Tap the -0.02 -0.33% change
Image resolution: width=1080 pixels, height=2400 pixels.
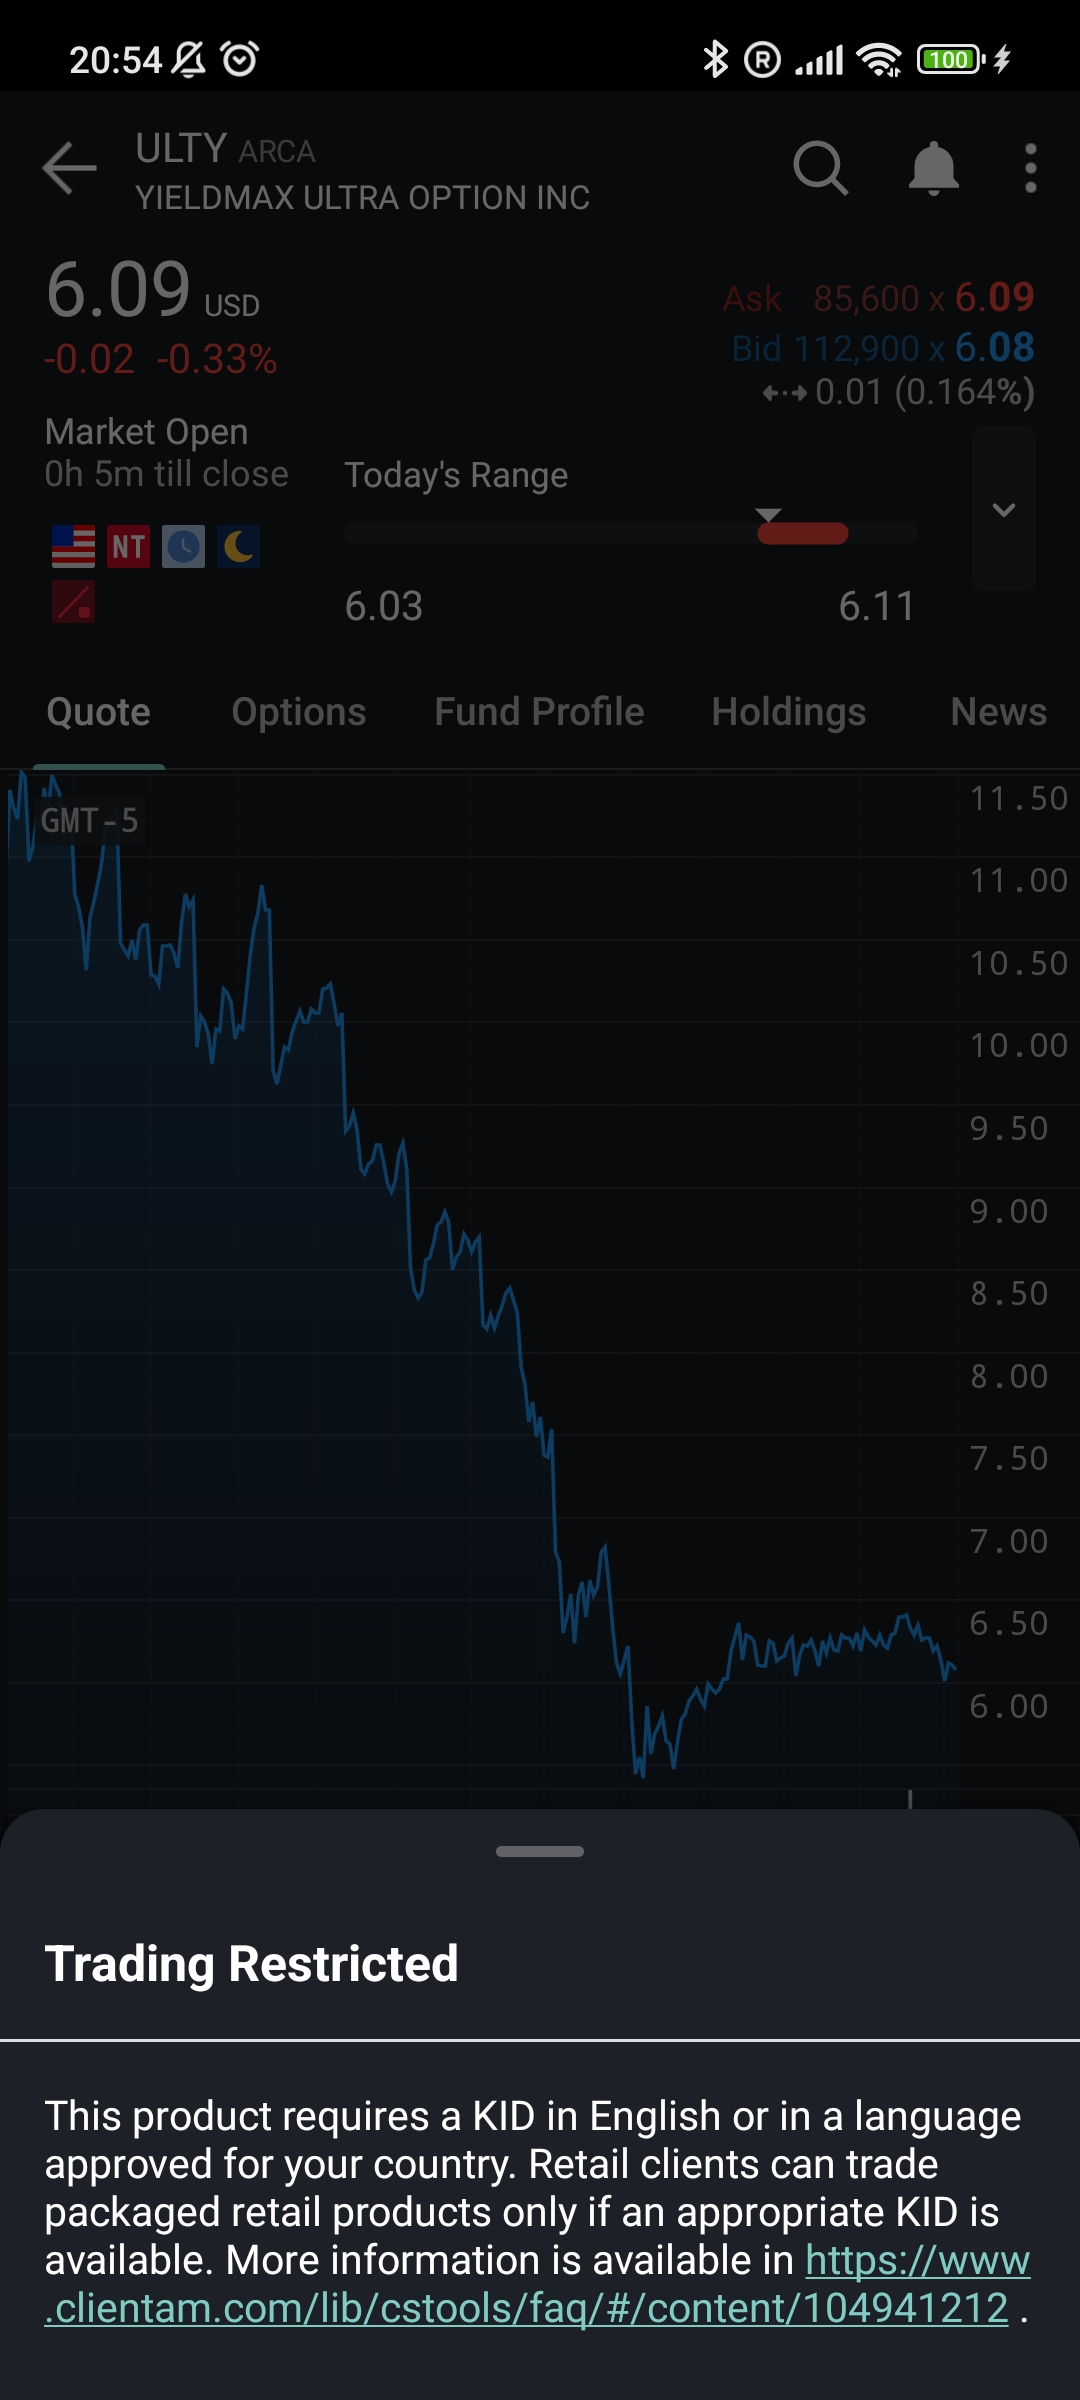point(161,359)
